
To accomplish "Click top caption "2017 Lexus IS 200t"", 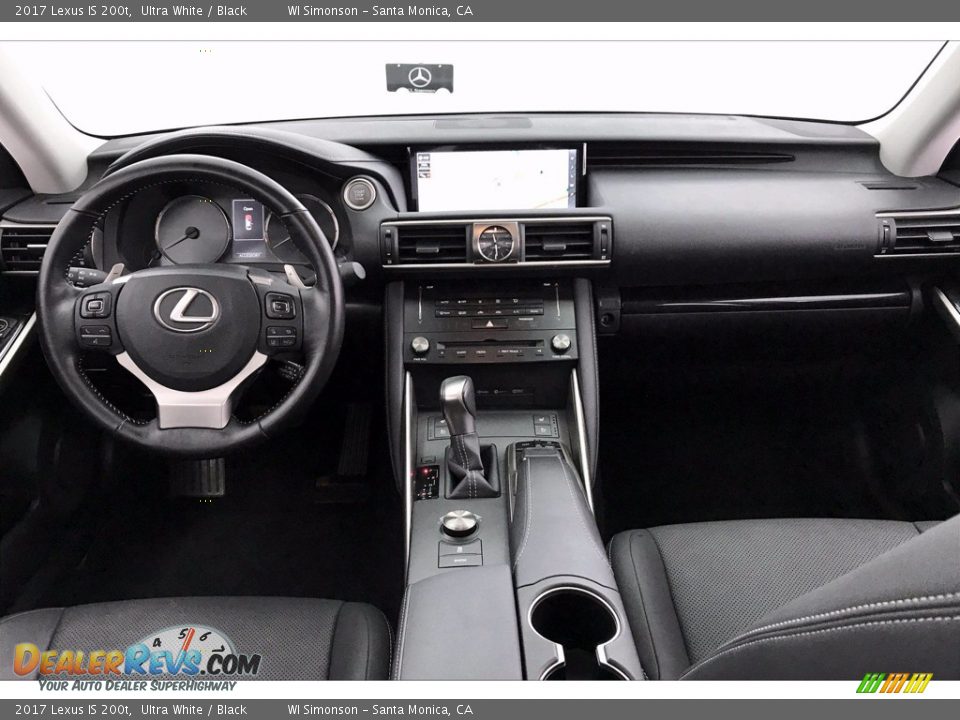I will pyautogui.click(x=73, y=10).
